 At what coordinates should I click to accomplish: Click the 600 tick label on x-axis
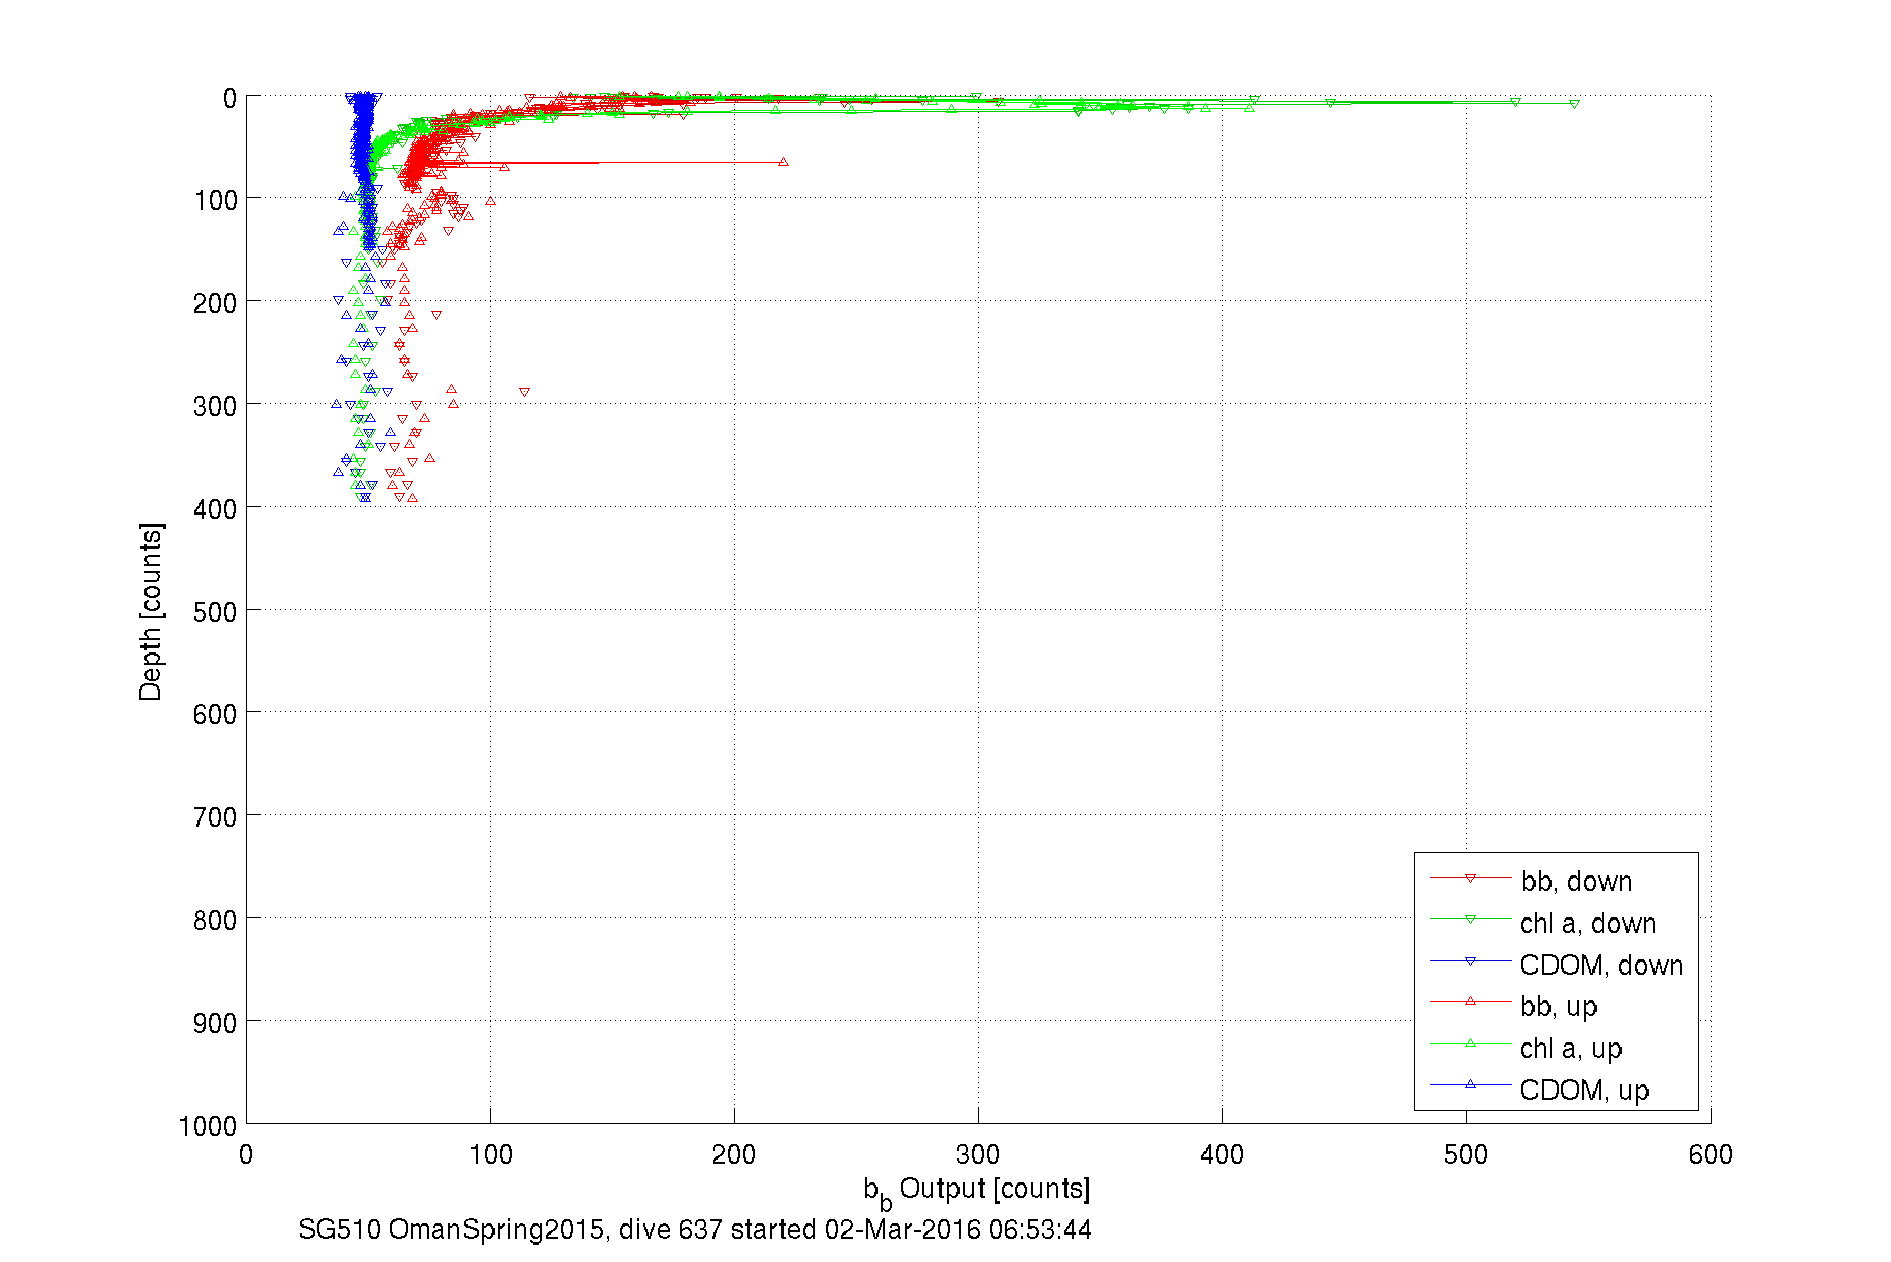(1709, 1155)
